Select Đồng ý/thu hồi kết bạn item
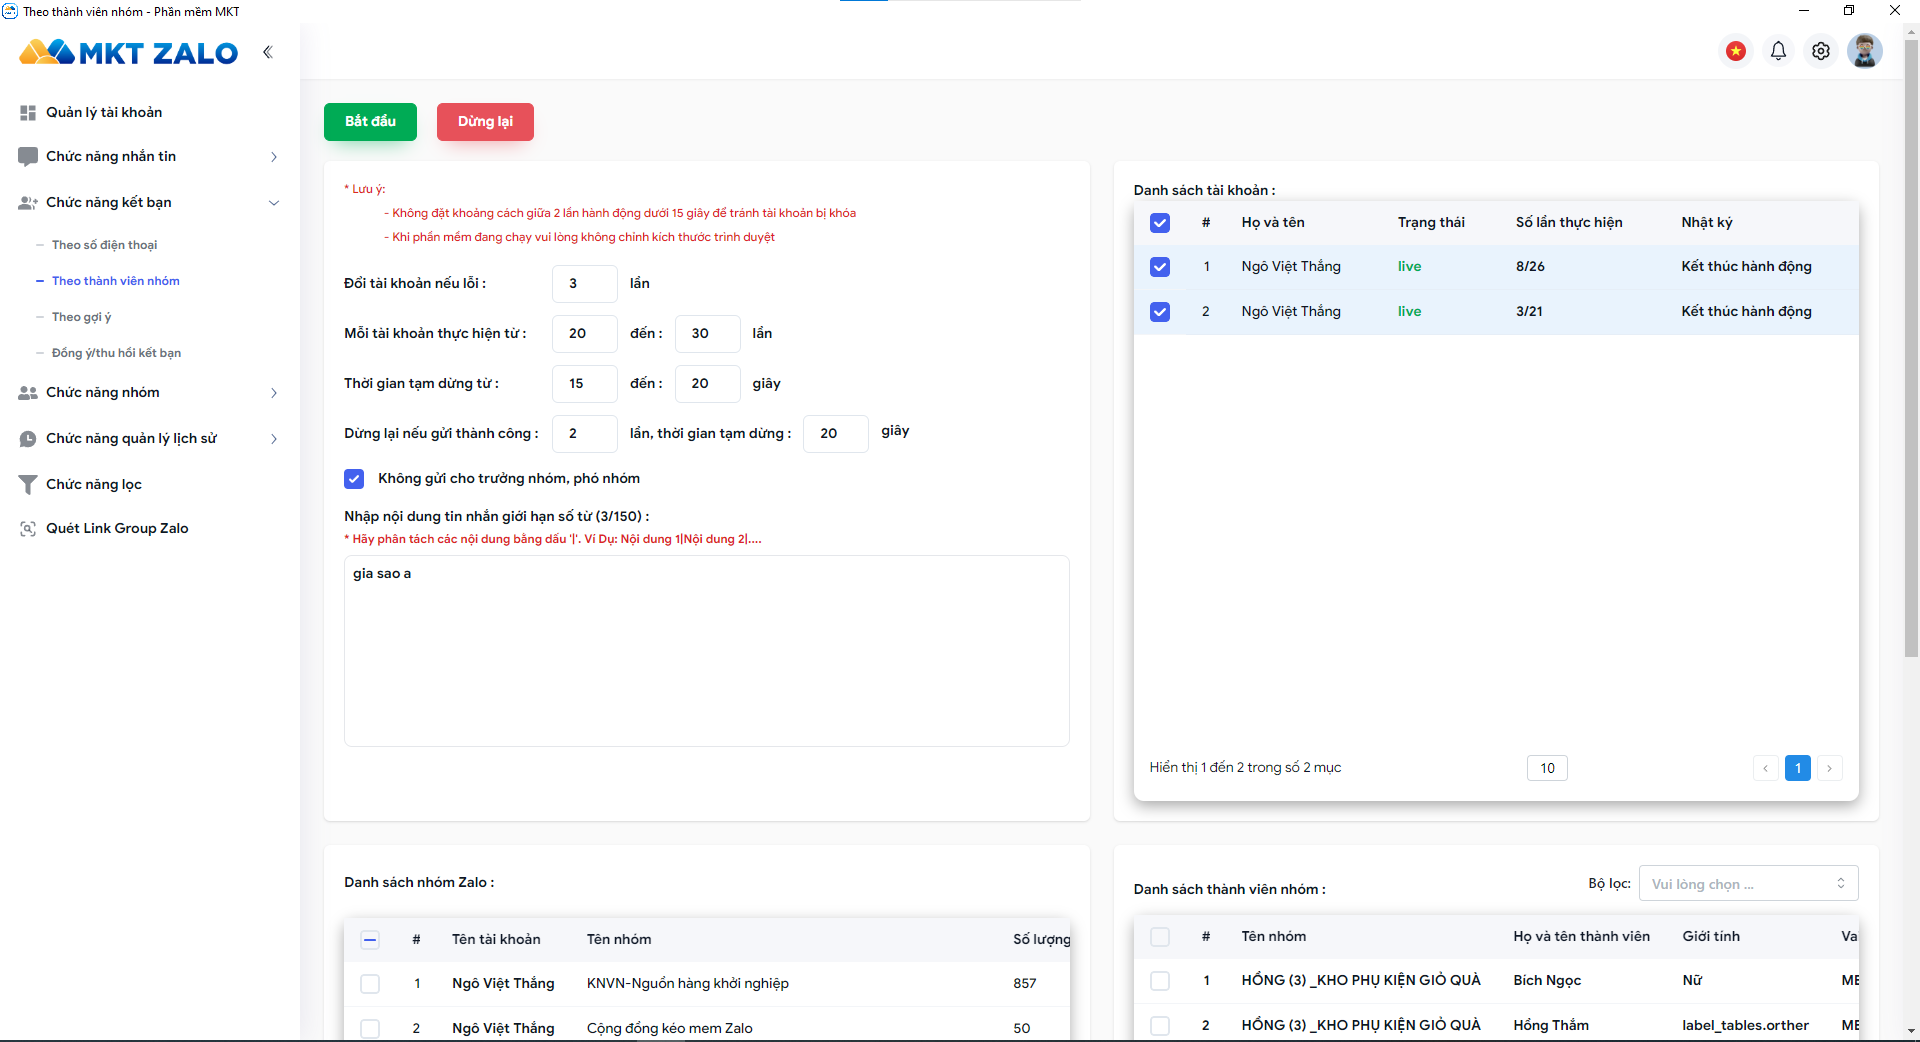Image resolution: width=1920 pixels, height=1042 pixels. [x=116, y=353]
